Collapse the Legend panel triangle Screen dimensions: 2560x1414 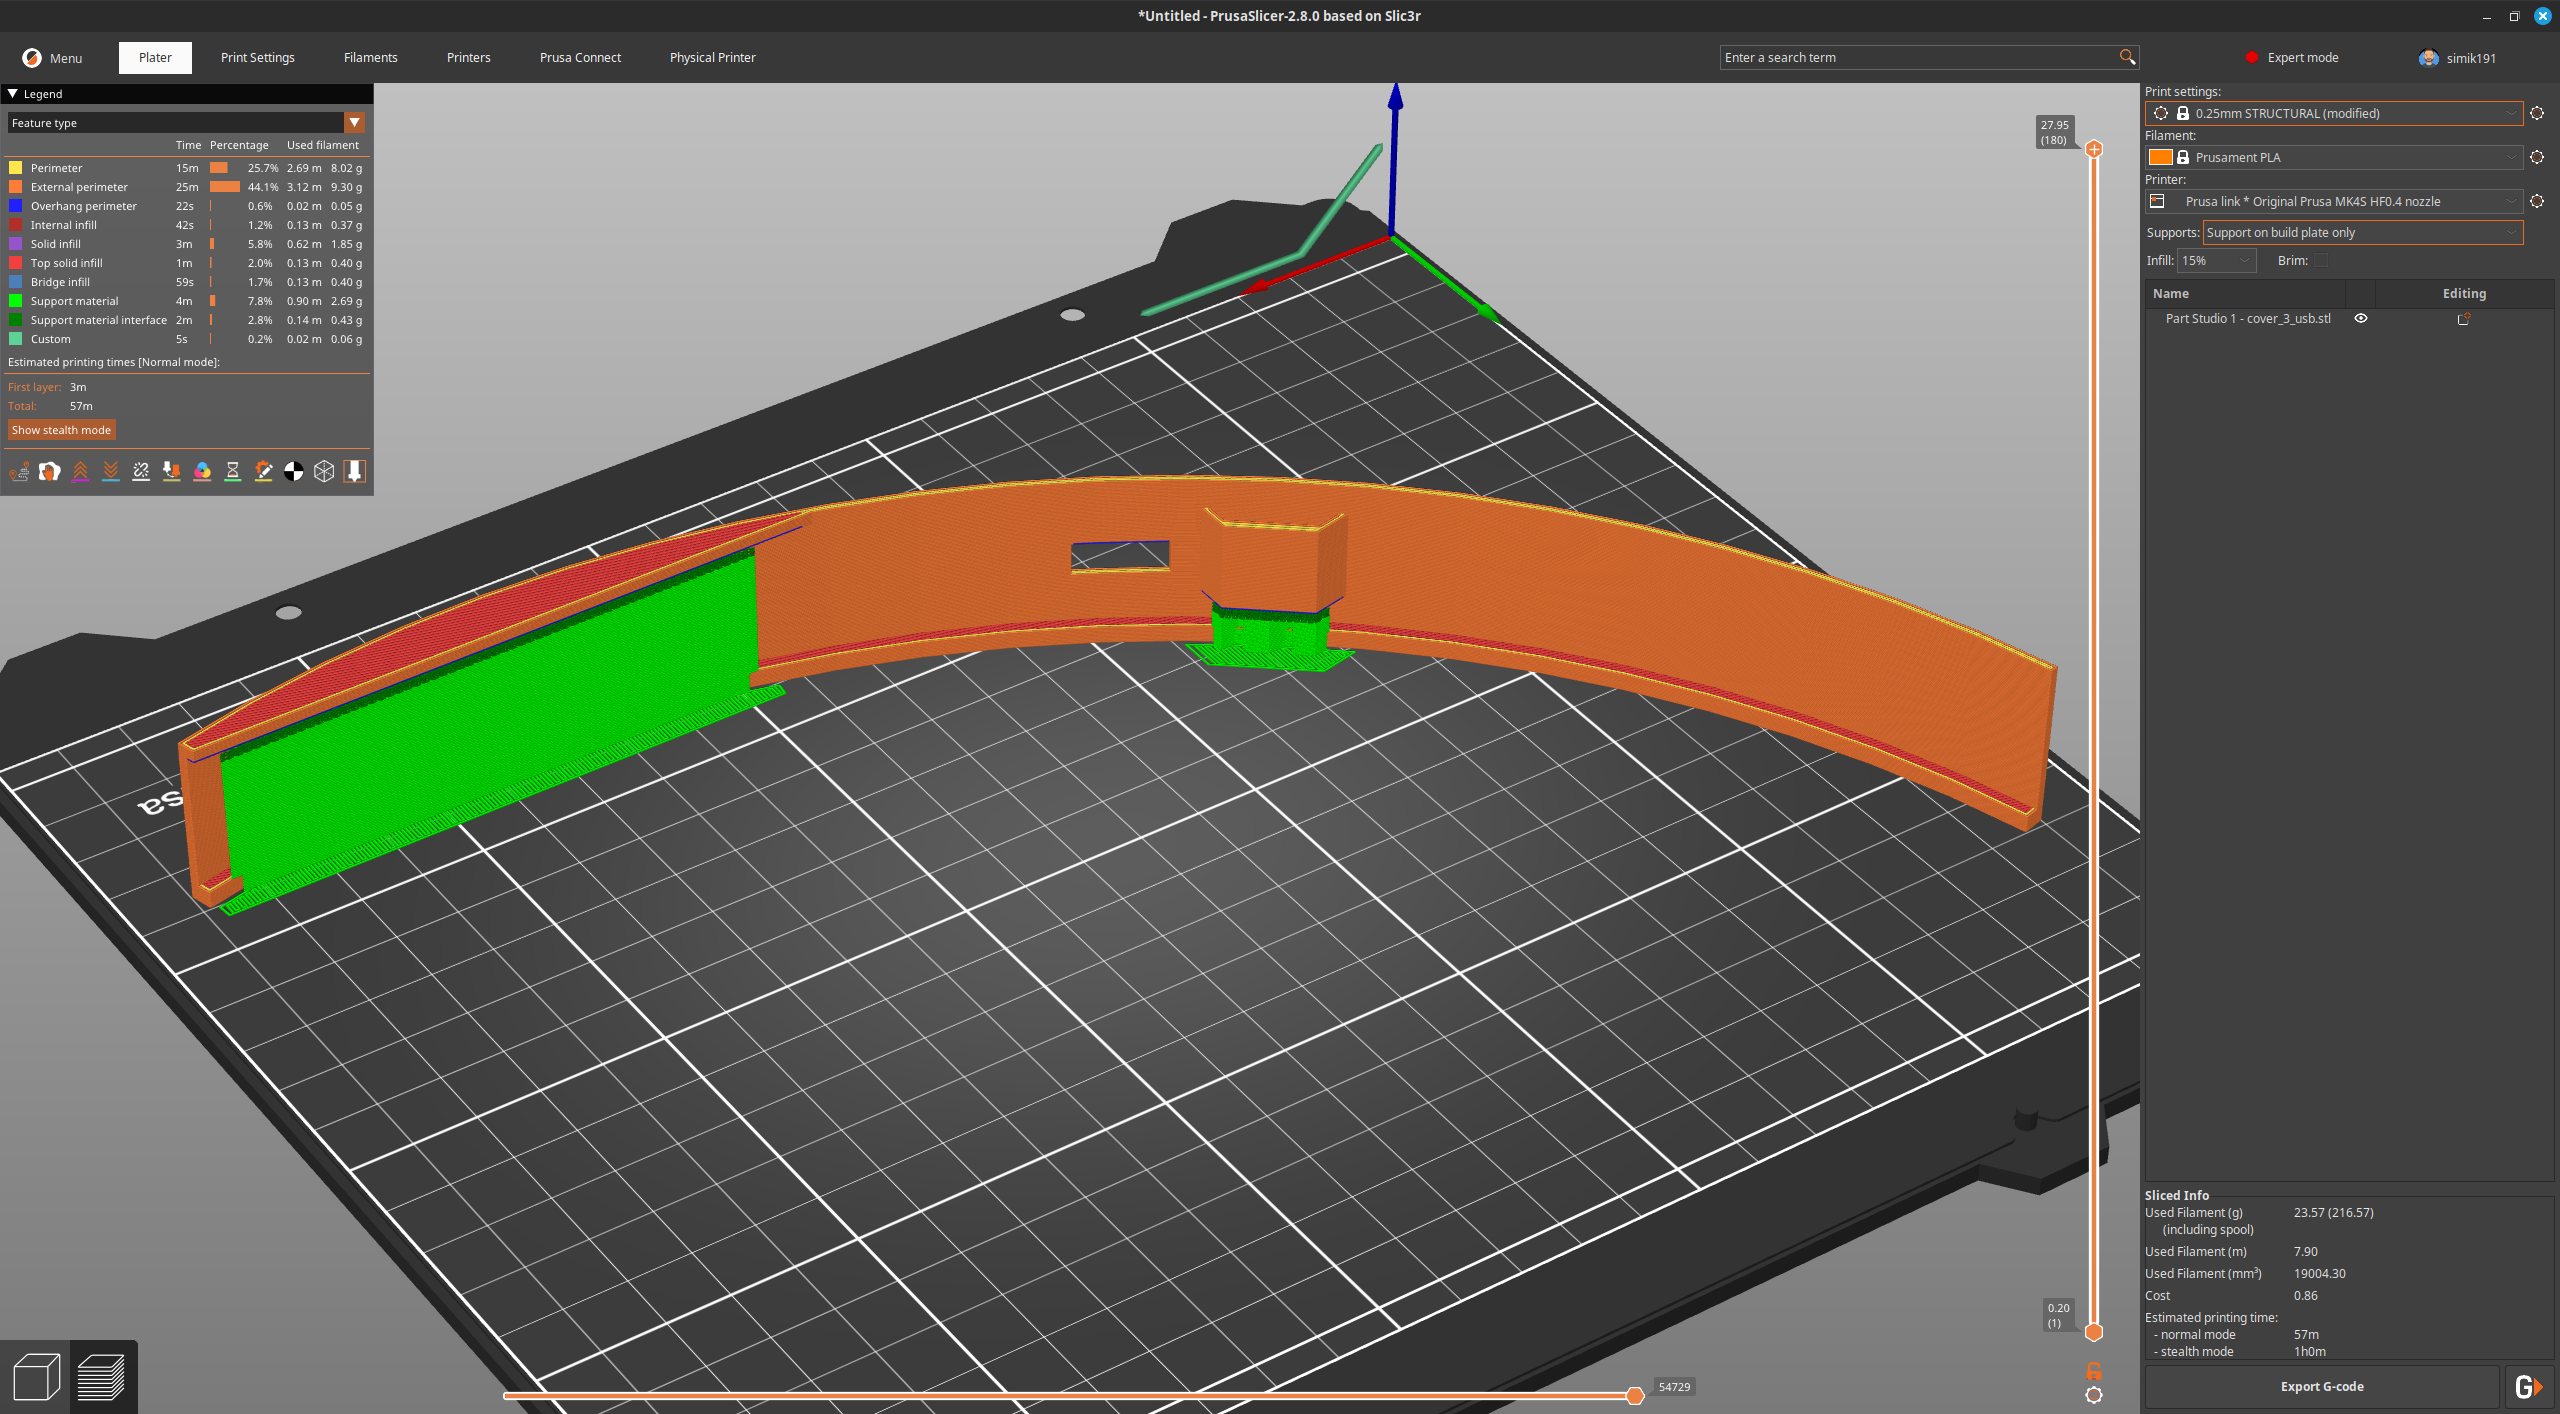(x=13, y=93)
